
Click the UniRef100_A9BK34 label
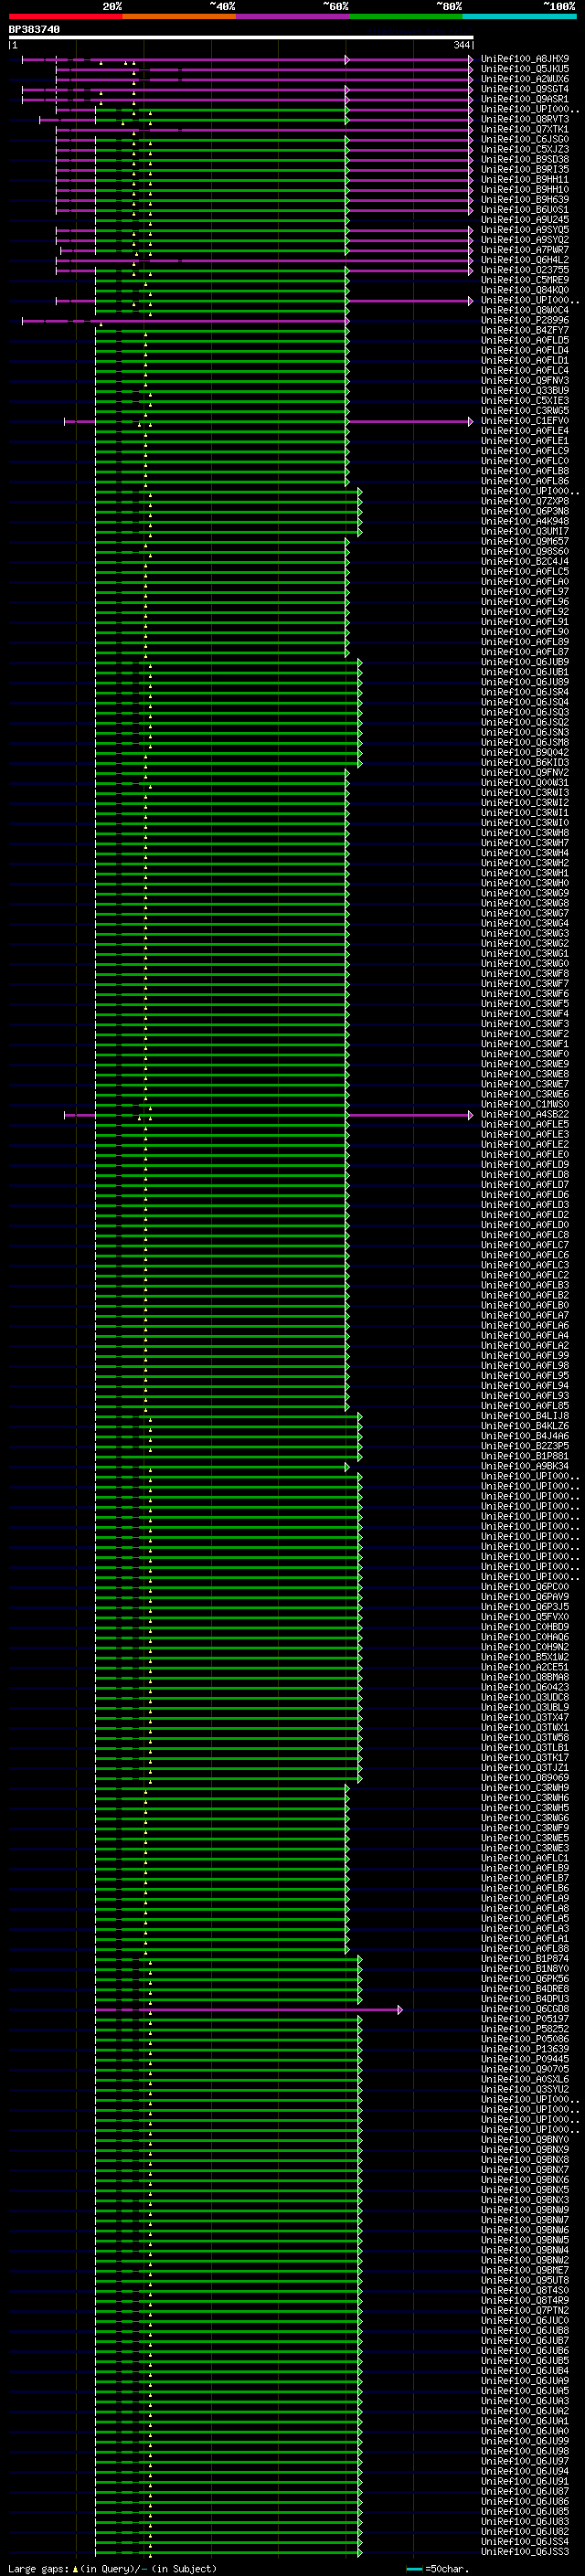click(x=525, y=1466)
